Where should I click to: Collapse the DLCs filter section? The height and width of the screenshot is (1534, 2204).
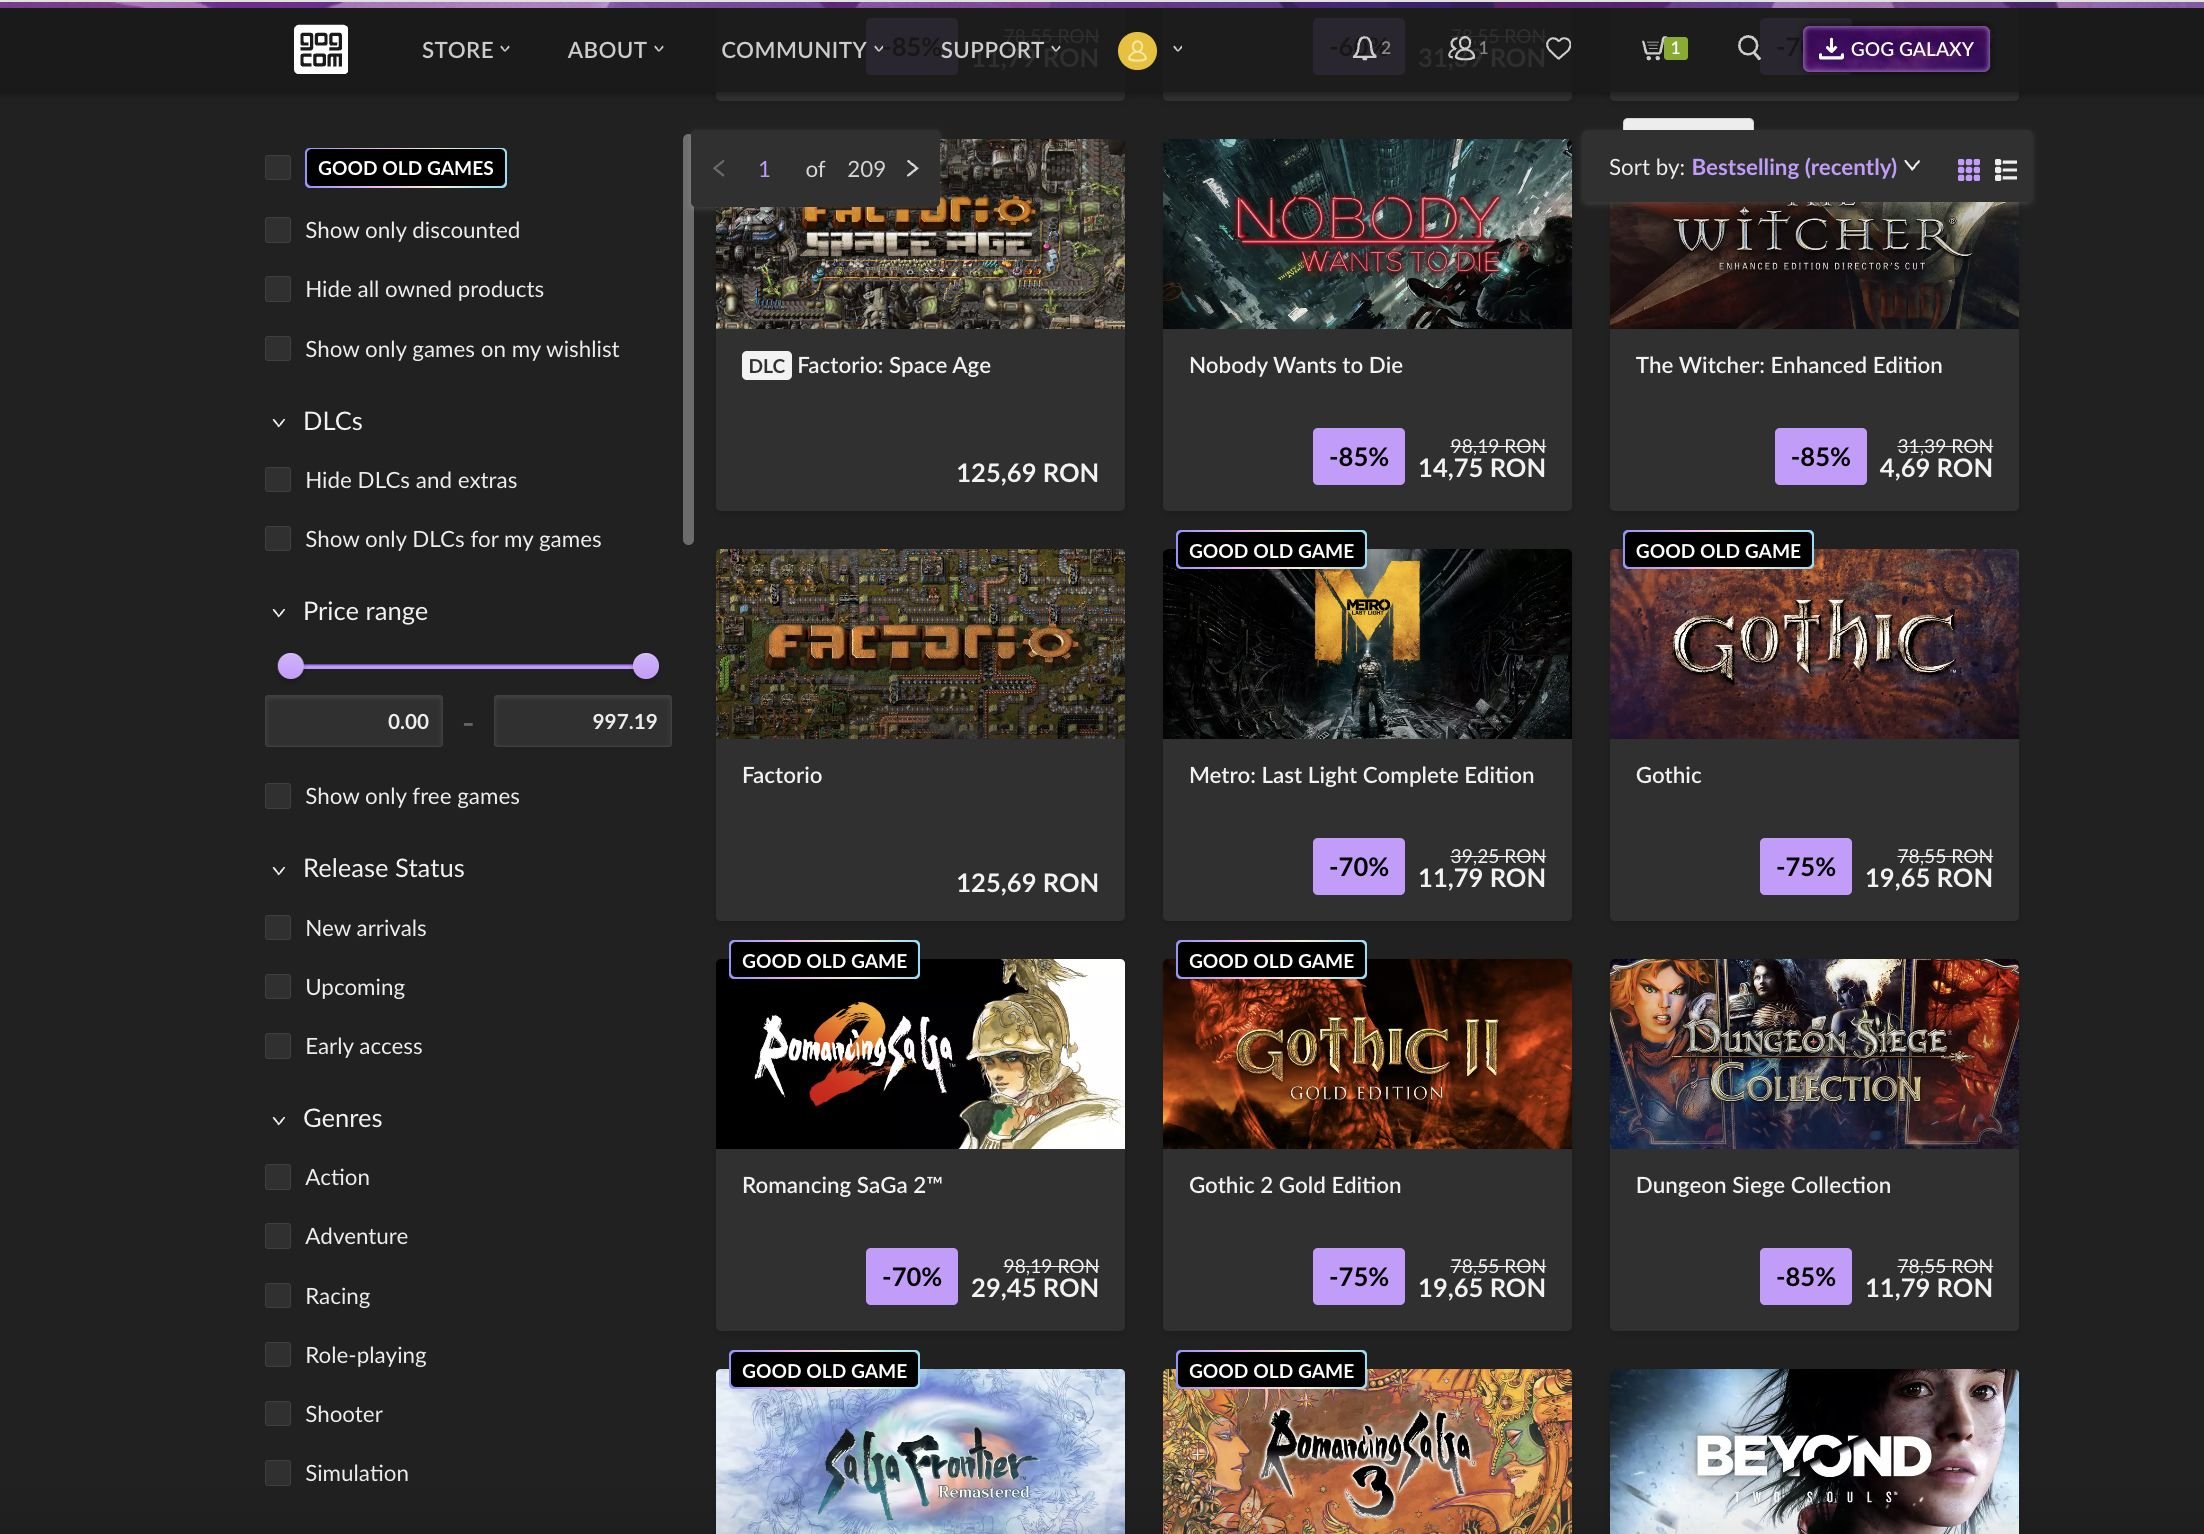click(279, 422)
